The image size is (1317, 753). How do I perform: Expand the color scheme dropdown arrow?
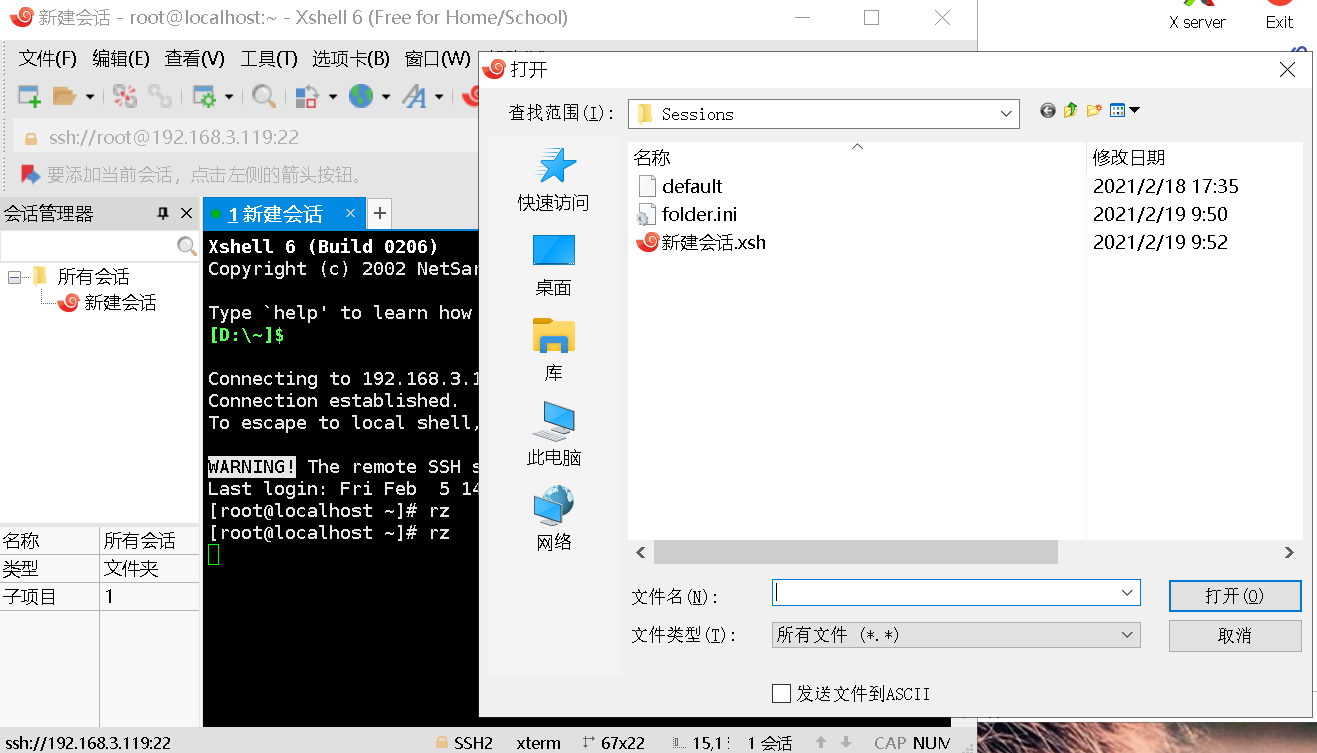332,97
